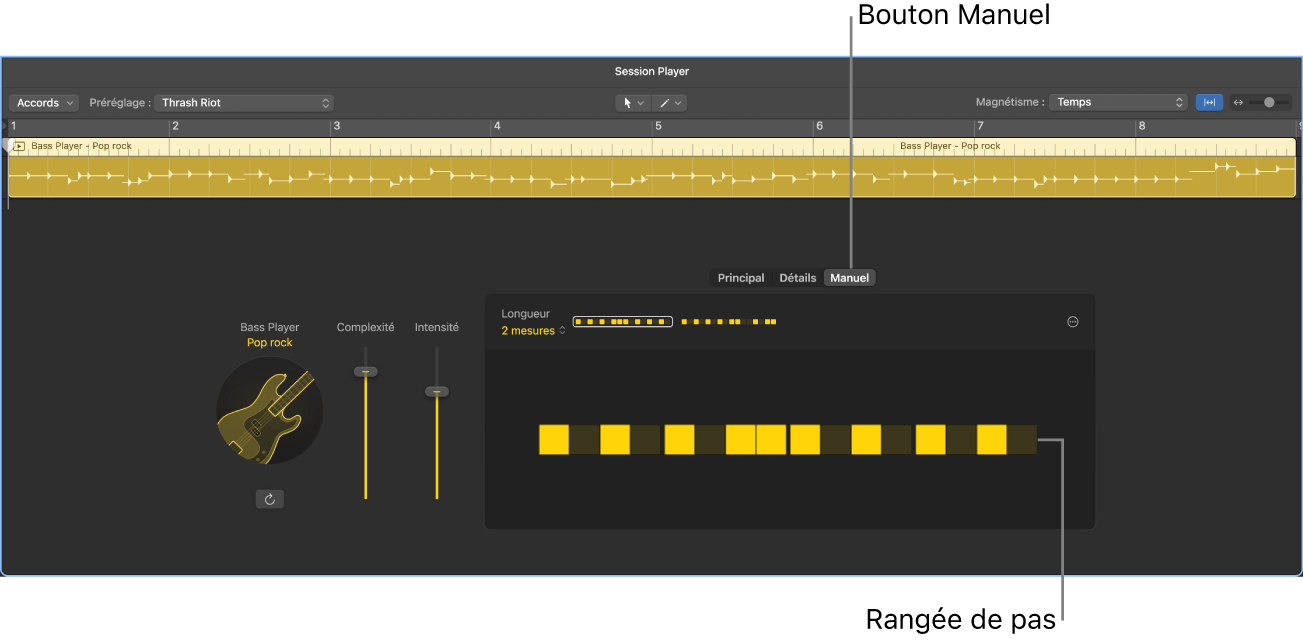Change Longueur via the 2 mesures popup
1303x641 pixels.
coord(533,331)
